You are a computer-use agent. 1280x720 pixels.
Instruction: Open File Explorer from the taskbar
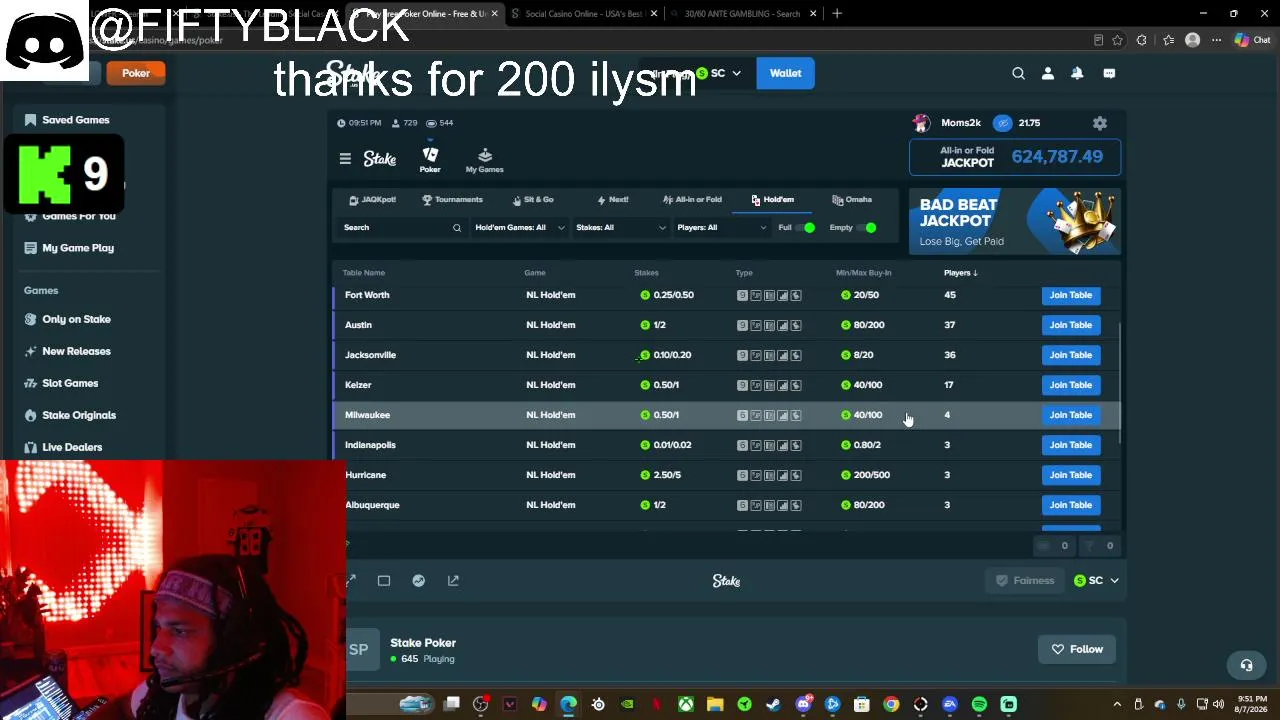[715, 704]
